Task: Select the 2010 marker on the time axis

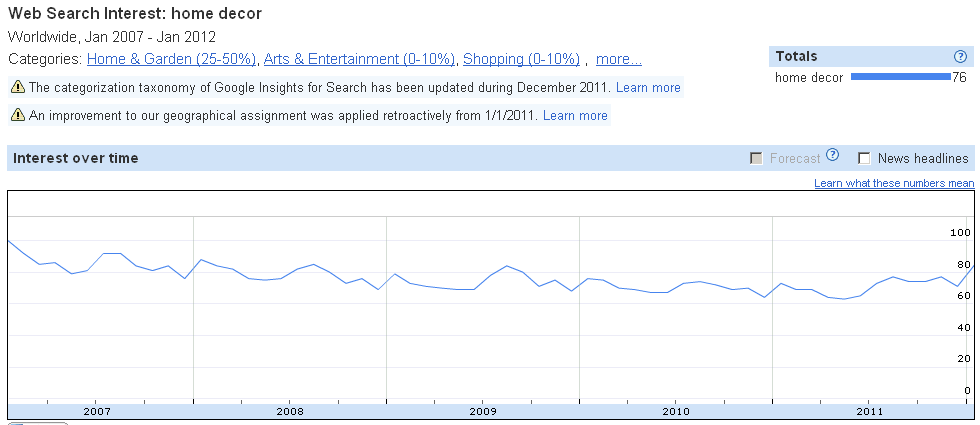Action: click(676, 411)
